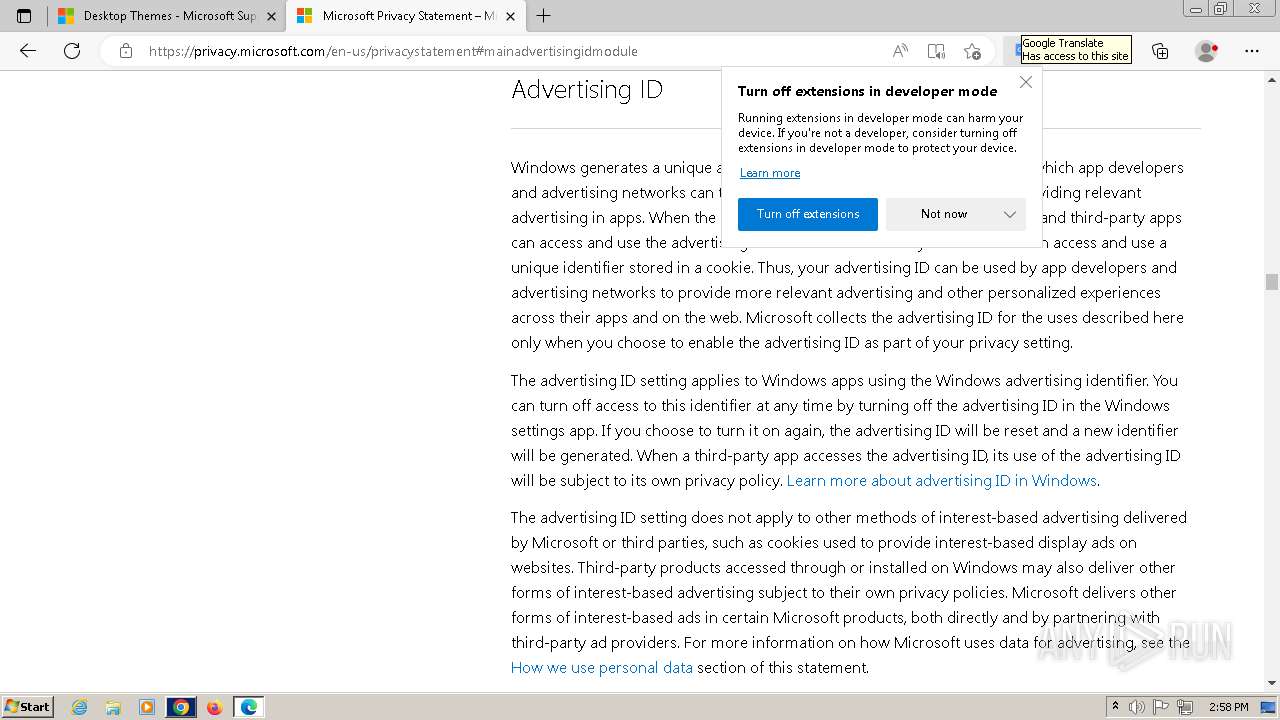Click the Advertising ID heading
1280x720 pixels.
click(587, 90)
